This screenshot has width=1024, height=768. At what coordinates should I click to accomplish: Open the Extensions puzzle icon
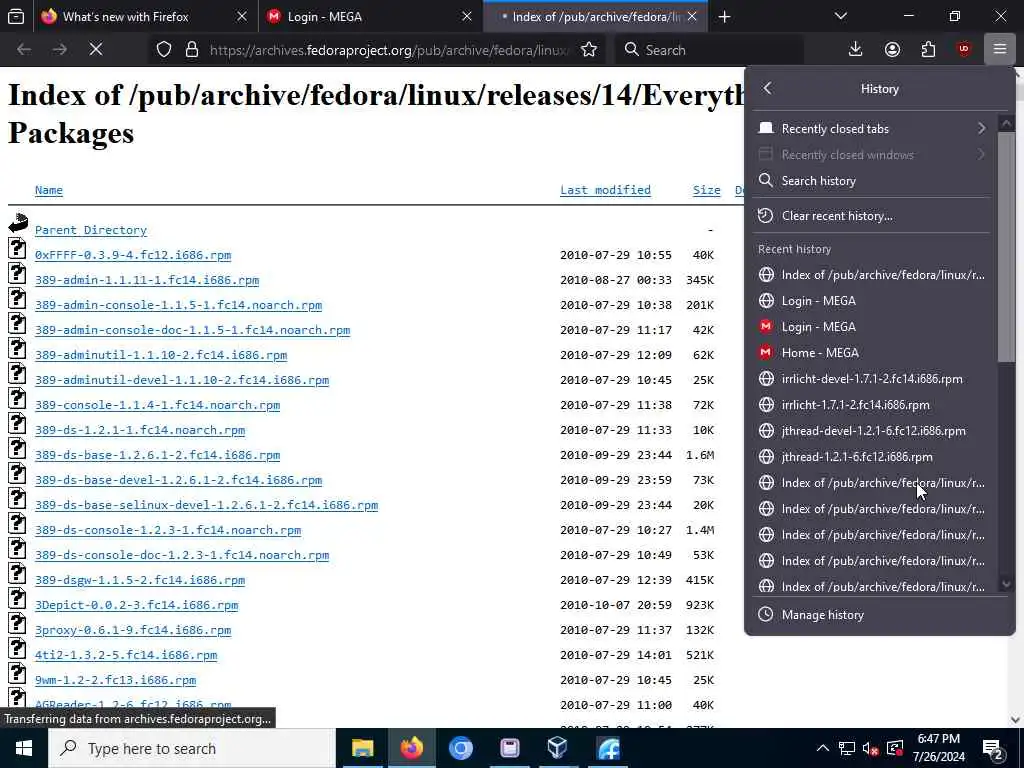point(928,50)
